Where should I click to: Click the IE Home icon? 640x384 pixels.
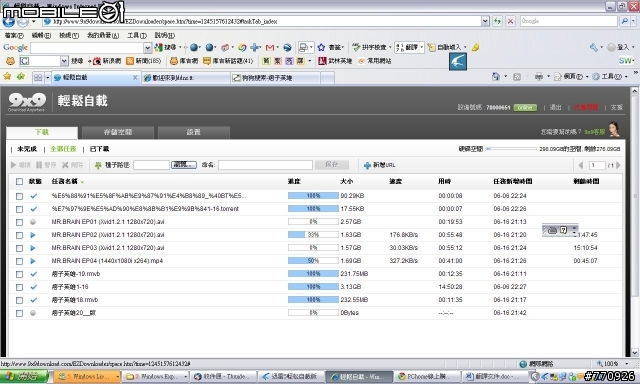pos(496,76)
